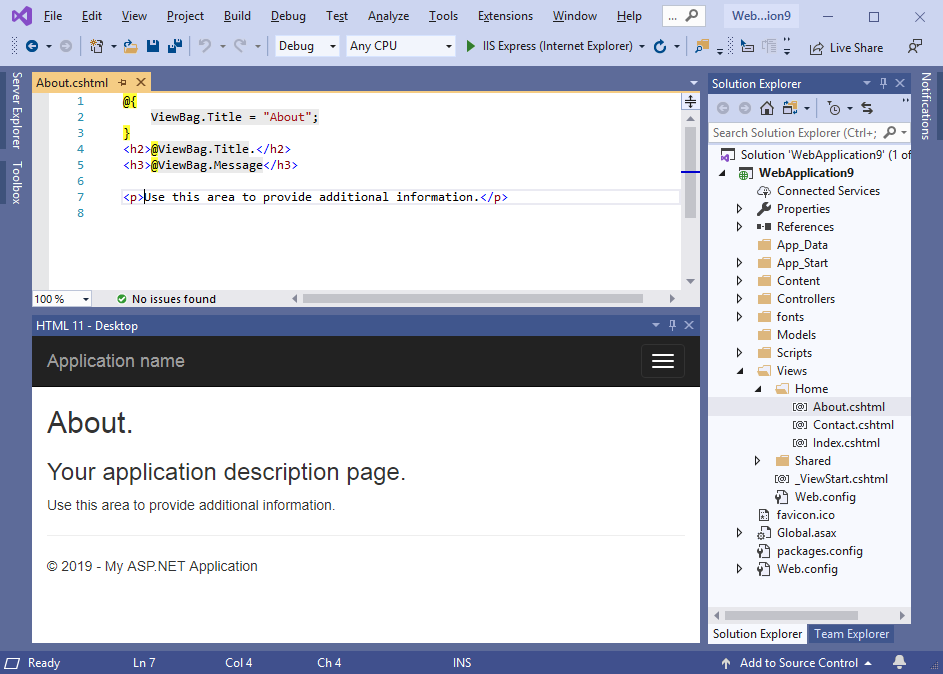This screenshot has height=674, width=943.
Task: Open the Build menu
Action: coord(237,16)
